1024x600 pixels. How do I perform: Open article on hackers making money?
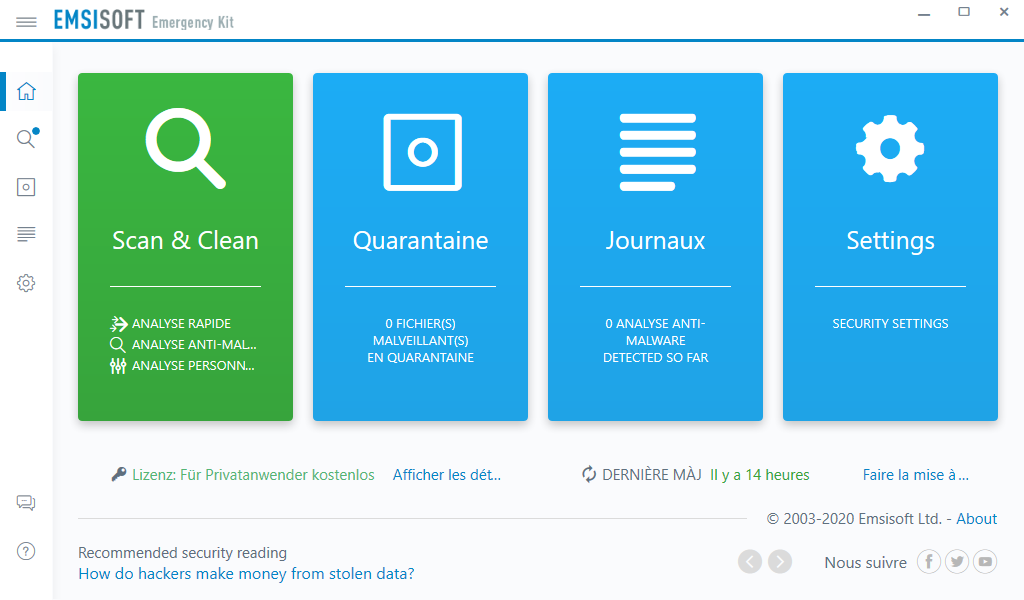[246, 574]
